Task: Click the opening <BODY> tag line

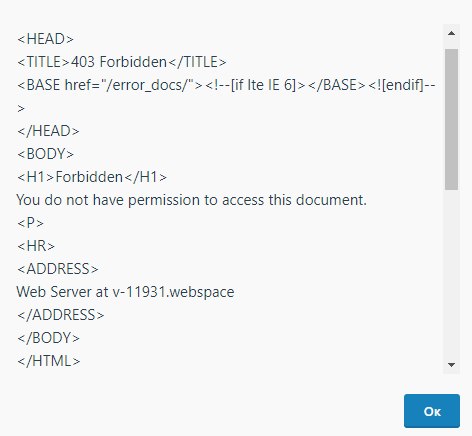Action: tap(45, 154)
